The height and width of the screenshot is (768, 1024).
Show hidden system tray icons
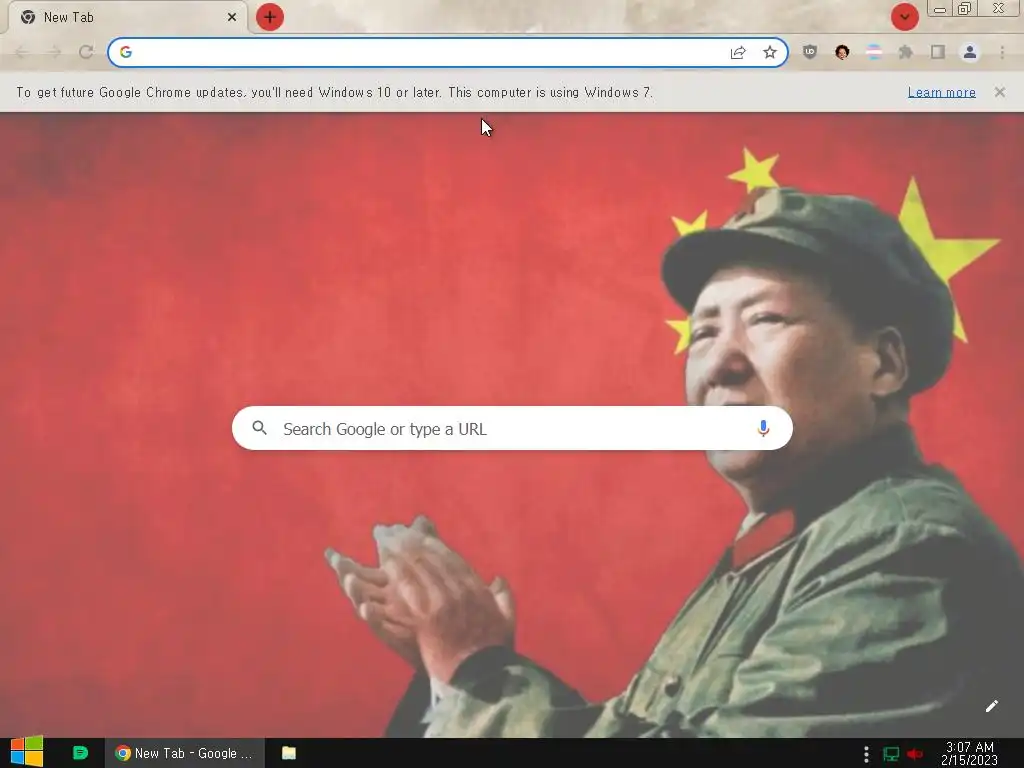point(866,754)
